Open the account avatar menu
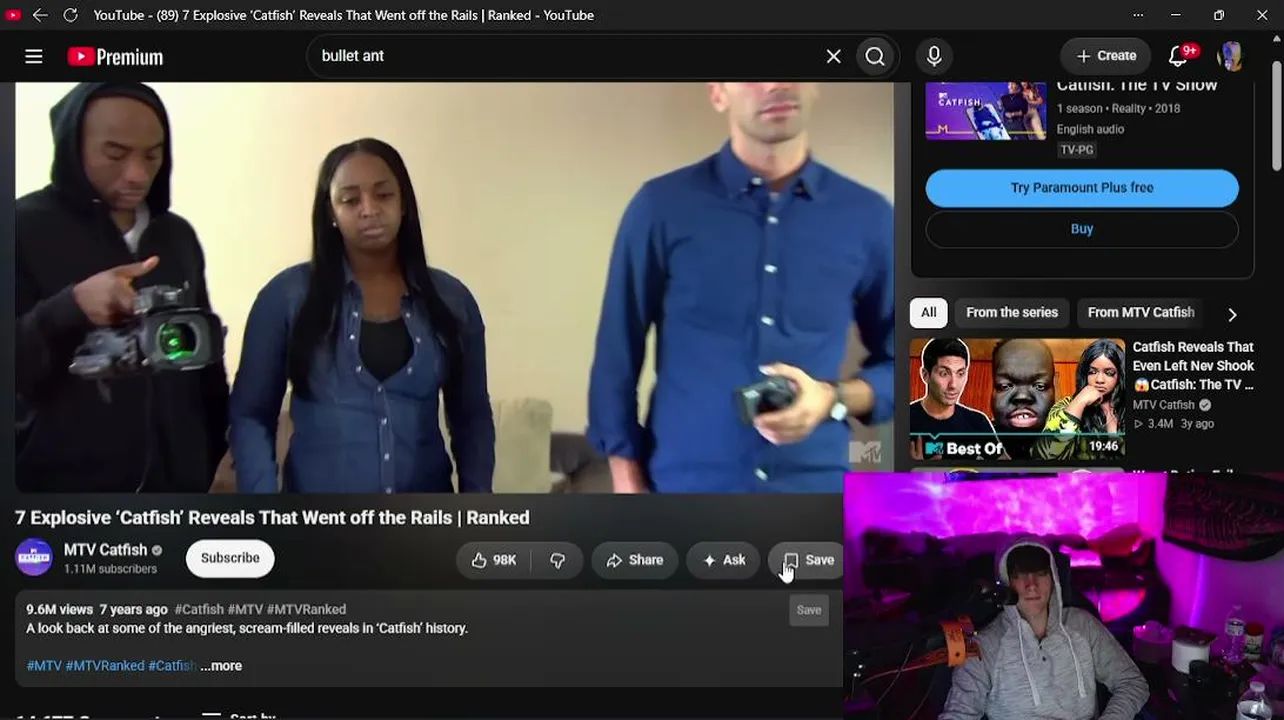 coord(1230,56)
